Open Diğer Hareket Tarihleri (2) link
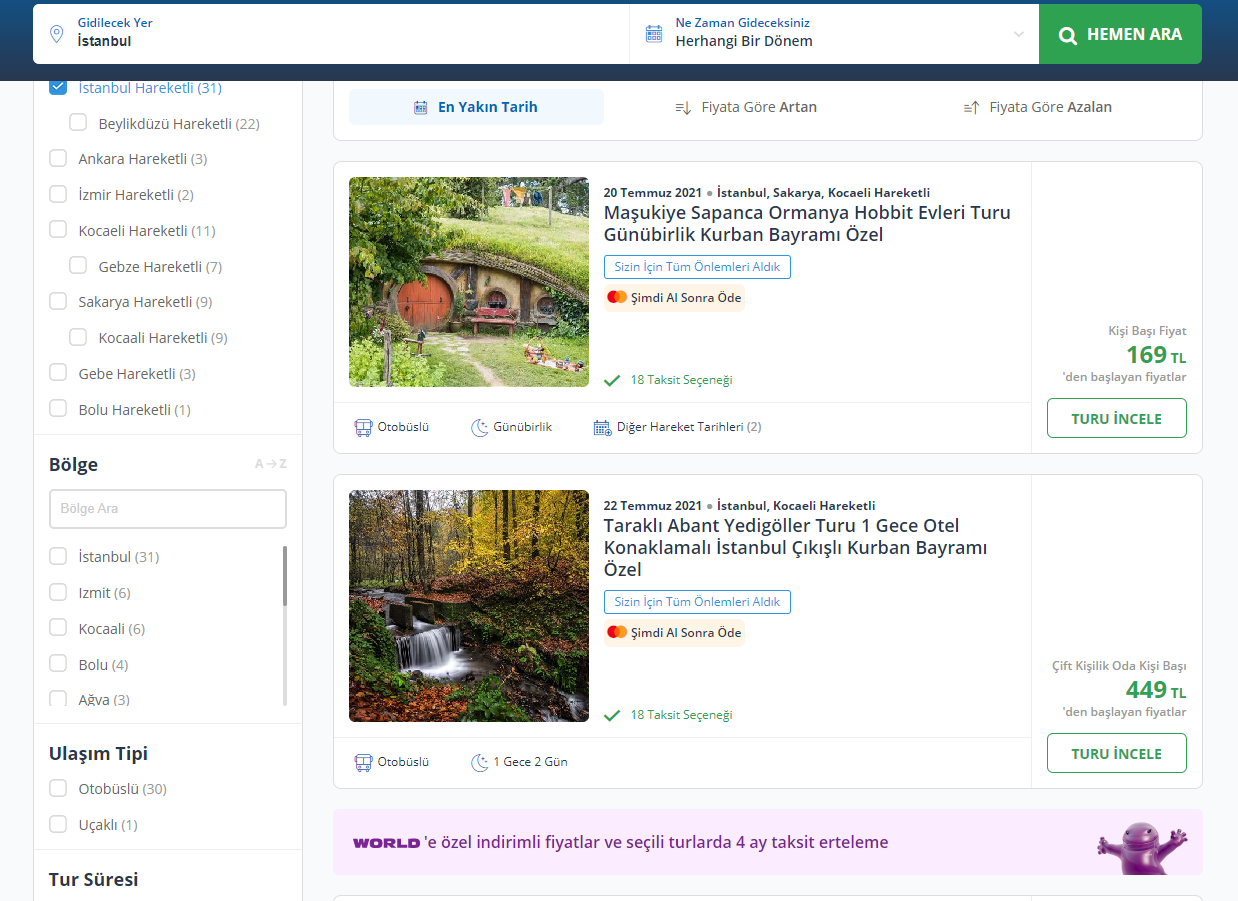Viewport: 1238px width, 901px height. coord(689,427)
